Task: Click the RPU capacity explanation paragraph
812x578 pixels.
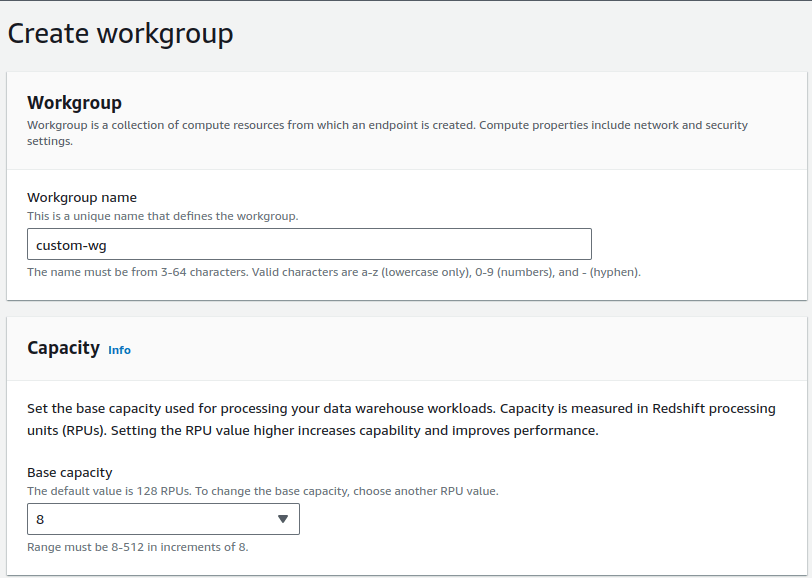Action: (x=400, y=420)
